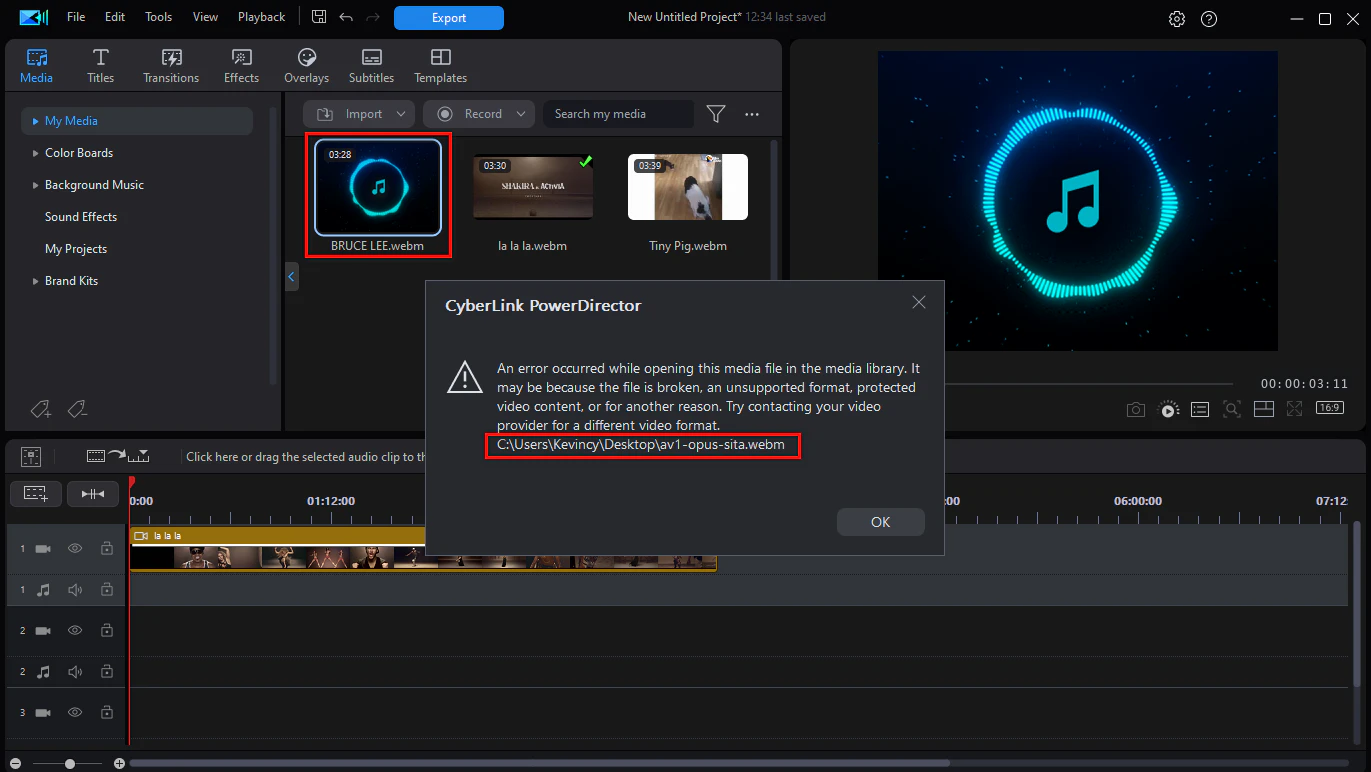Select Sound Effects in the library
Viewport: 1371px width, 772px height.
pyautogui.click(x=81, y=217)
